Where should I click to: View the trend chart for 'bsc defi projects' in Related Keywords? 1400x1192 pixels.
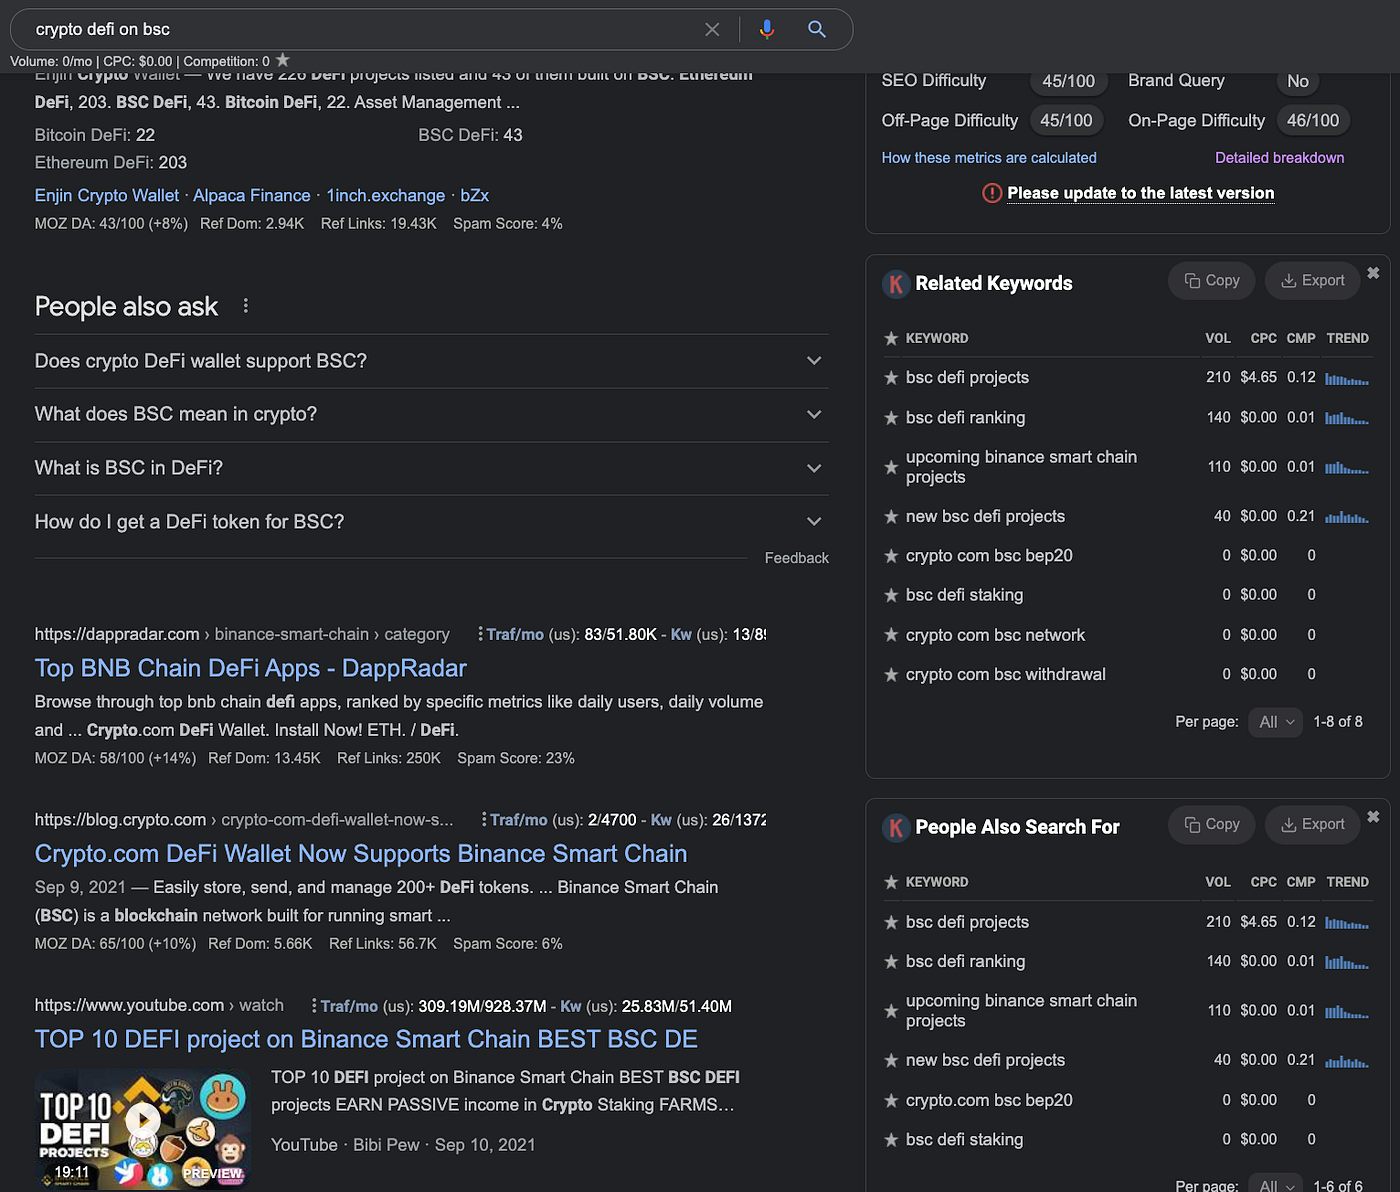1347,378
